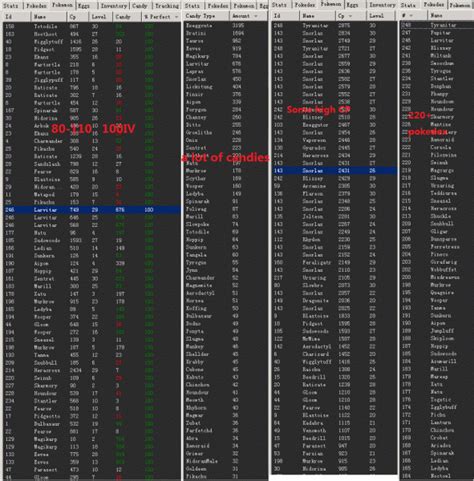The image size is (474, 481).
Task: Select pokedex entry 176 Togetic
Action: click(437, 399)
